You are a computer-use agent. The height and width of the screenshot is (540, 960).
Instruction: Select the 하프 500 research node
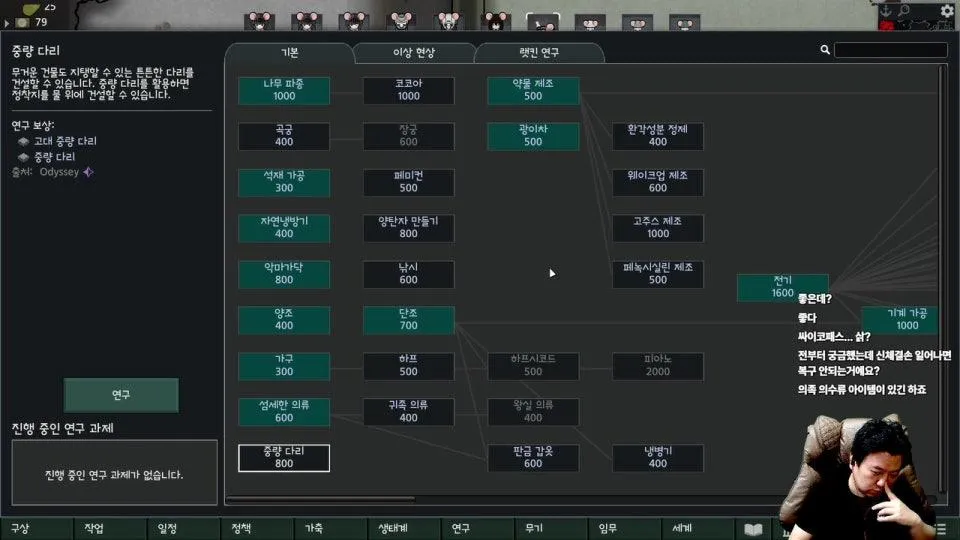coord(408,366)
